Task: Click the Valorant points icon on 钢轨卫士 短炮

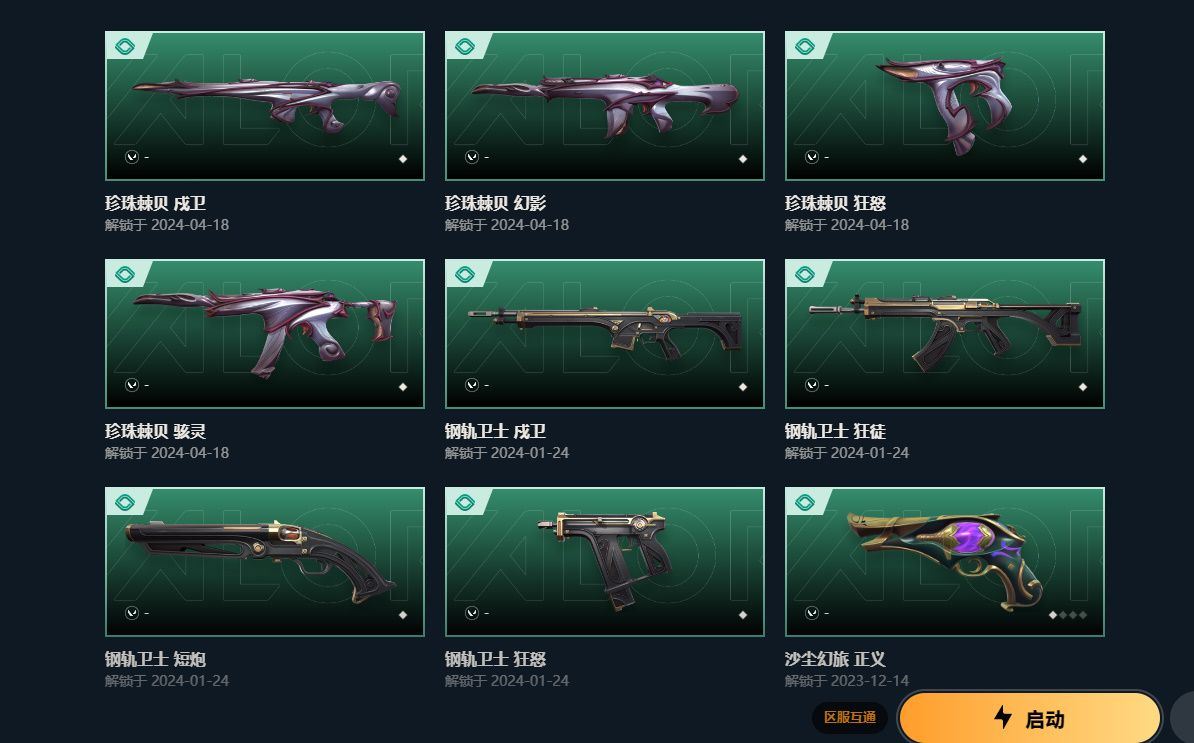Action: 132,613
